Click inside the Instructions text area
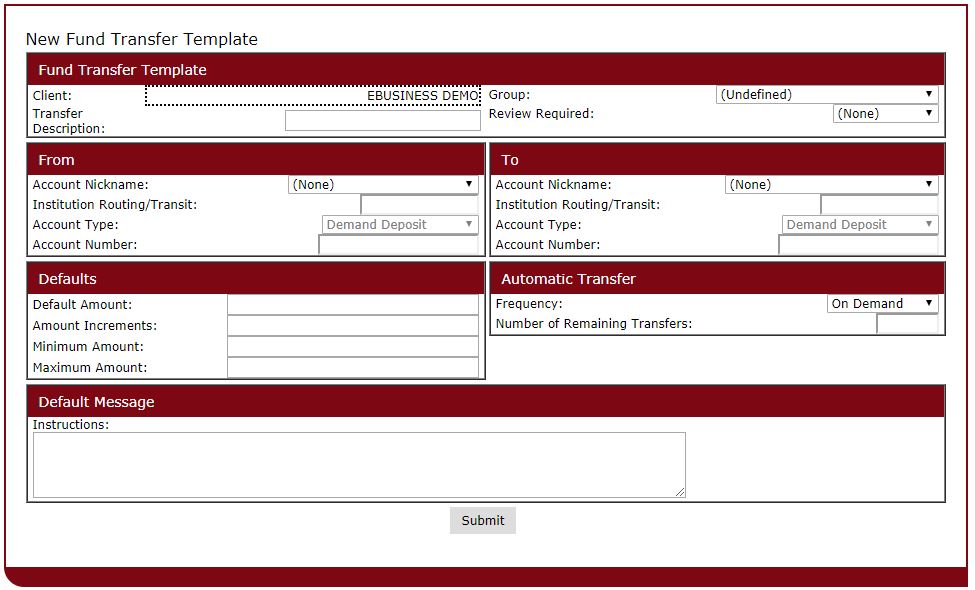975x590 pixels. click(360, 463)
